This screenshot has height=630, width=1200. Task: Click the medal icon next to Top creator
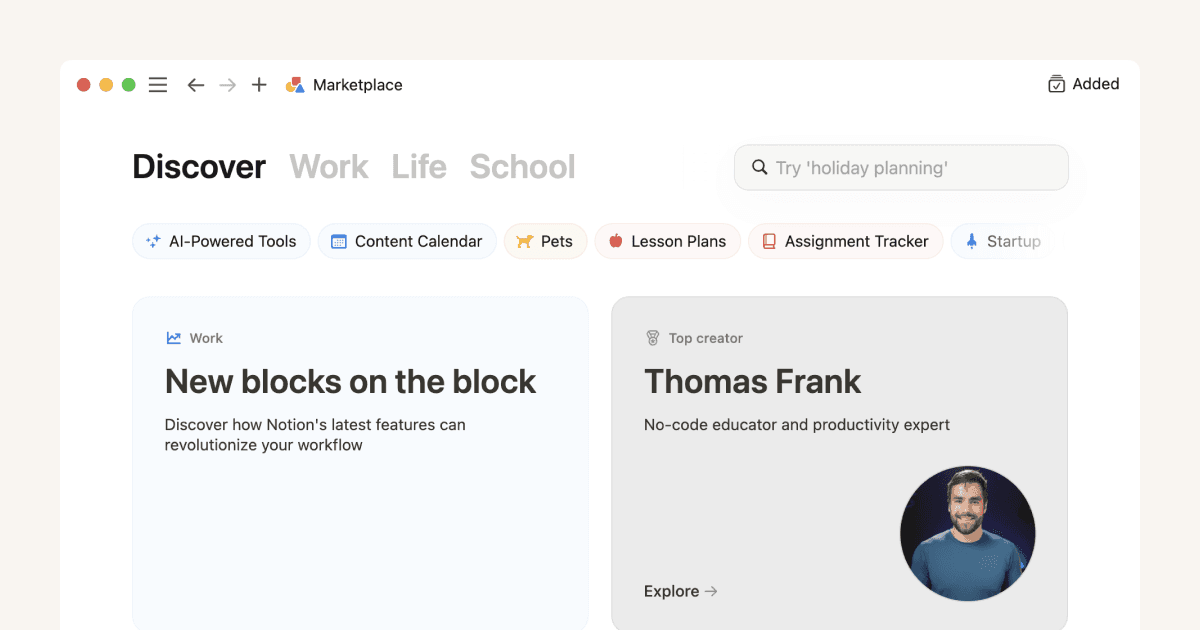click(x=653, y=338)
